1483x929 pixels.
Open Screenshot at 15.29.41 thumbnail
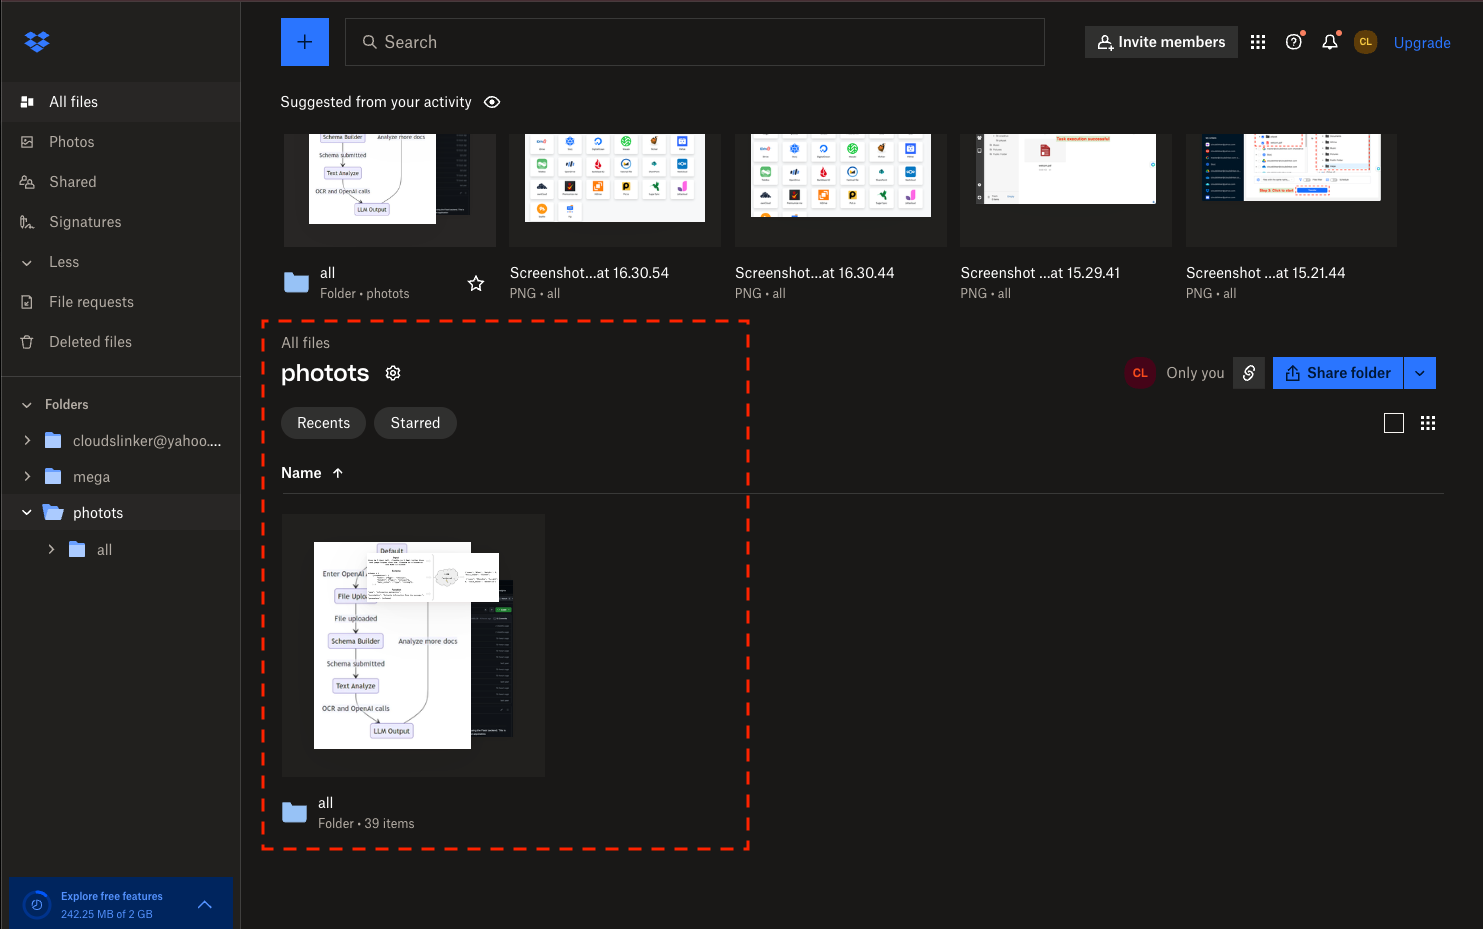[1066, 190]
